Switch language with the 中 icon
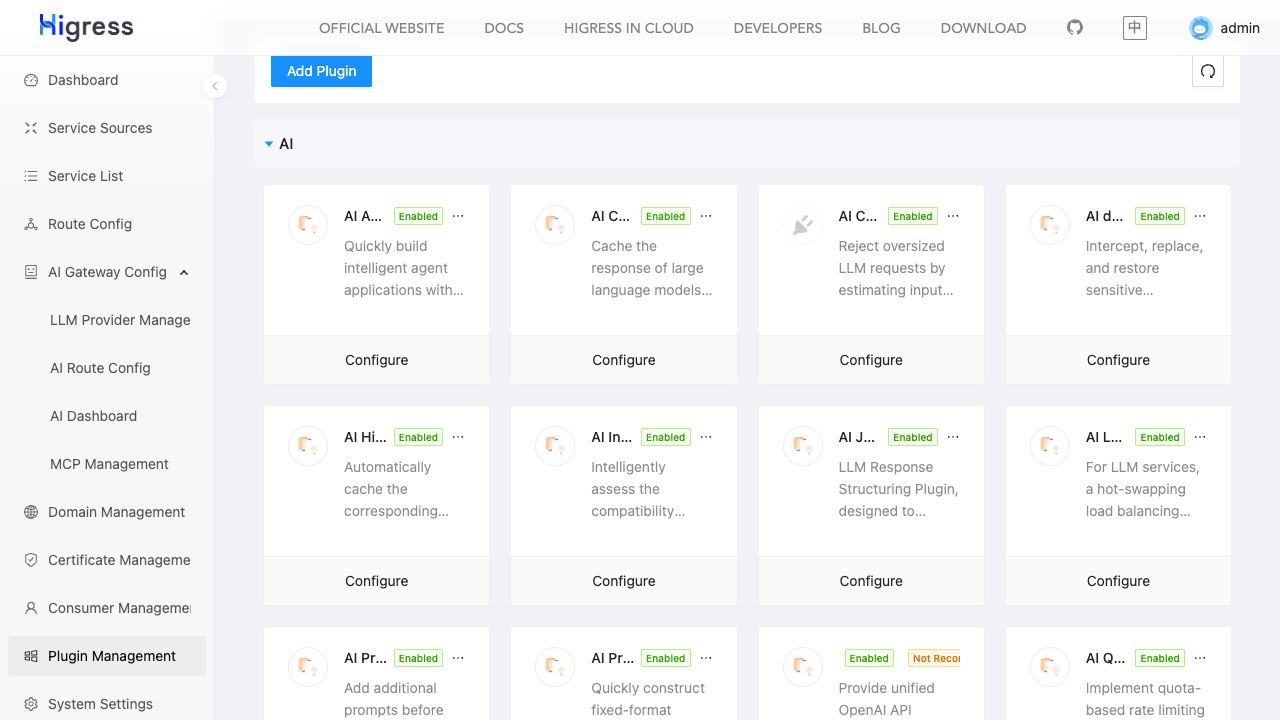1280x720 pixels. pos(1135,27)
